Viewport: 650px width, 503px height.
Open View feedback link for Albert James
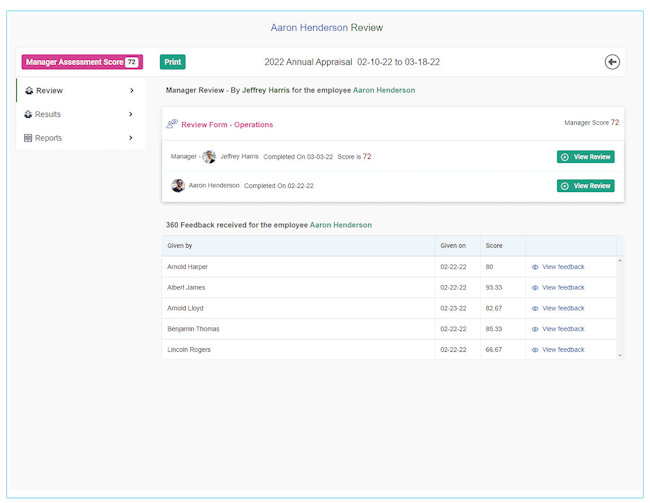point(563,287)
